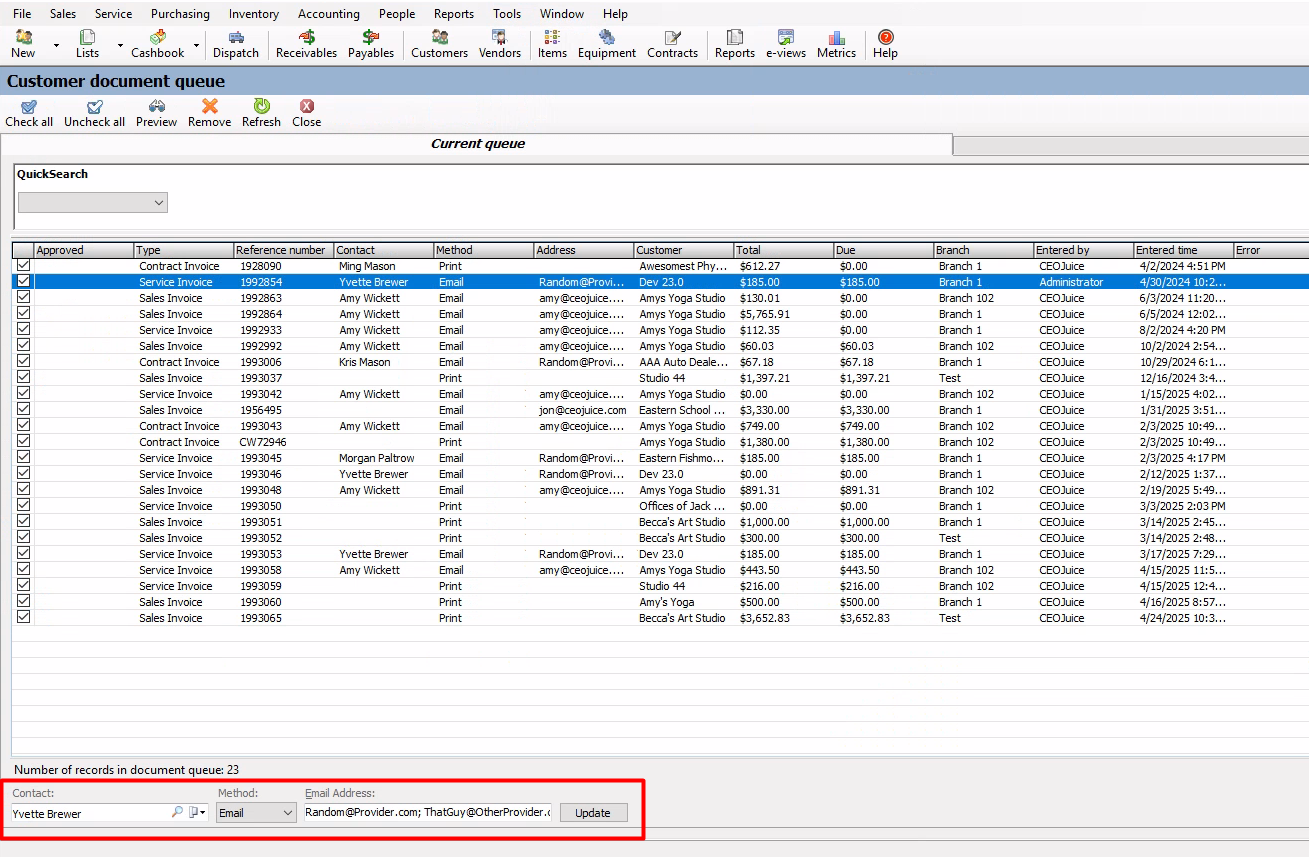Viewport: 1309px width, 857px height.
Task: Open Cashbook from the toolbar
Action: tap(158, 44)
